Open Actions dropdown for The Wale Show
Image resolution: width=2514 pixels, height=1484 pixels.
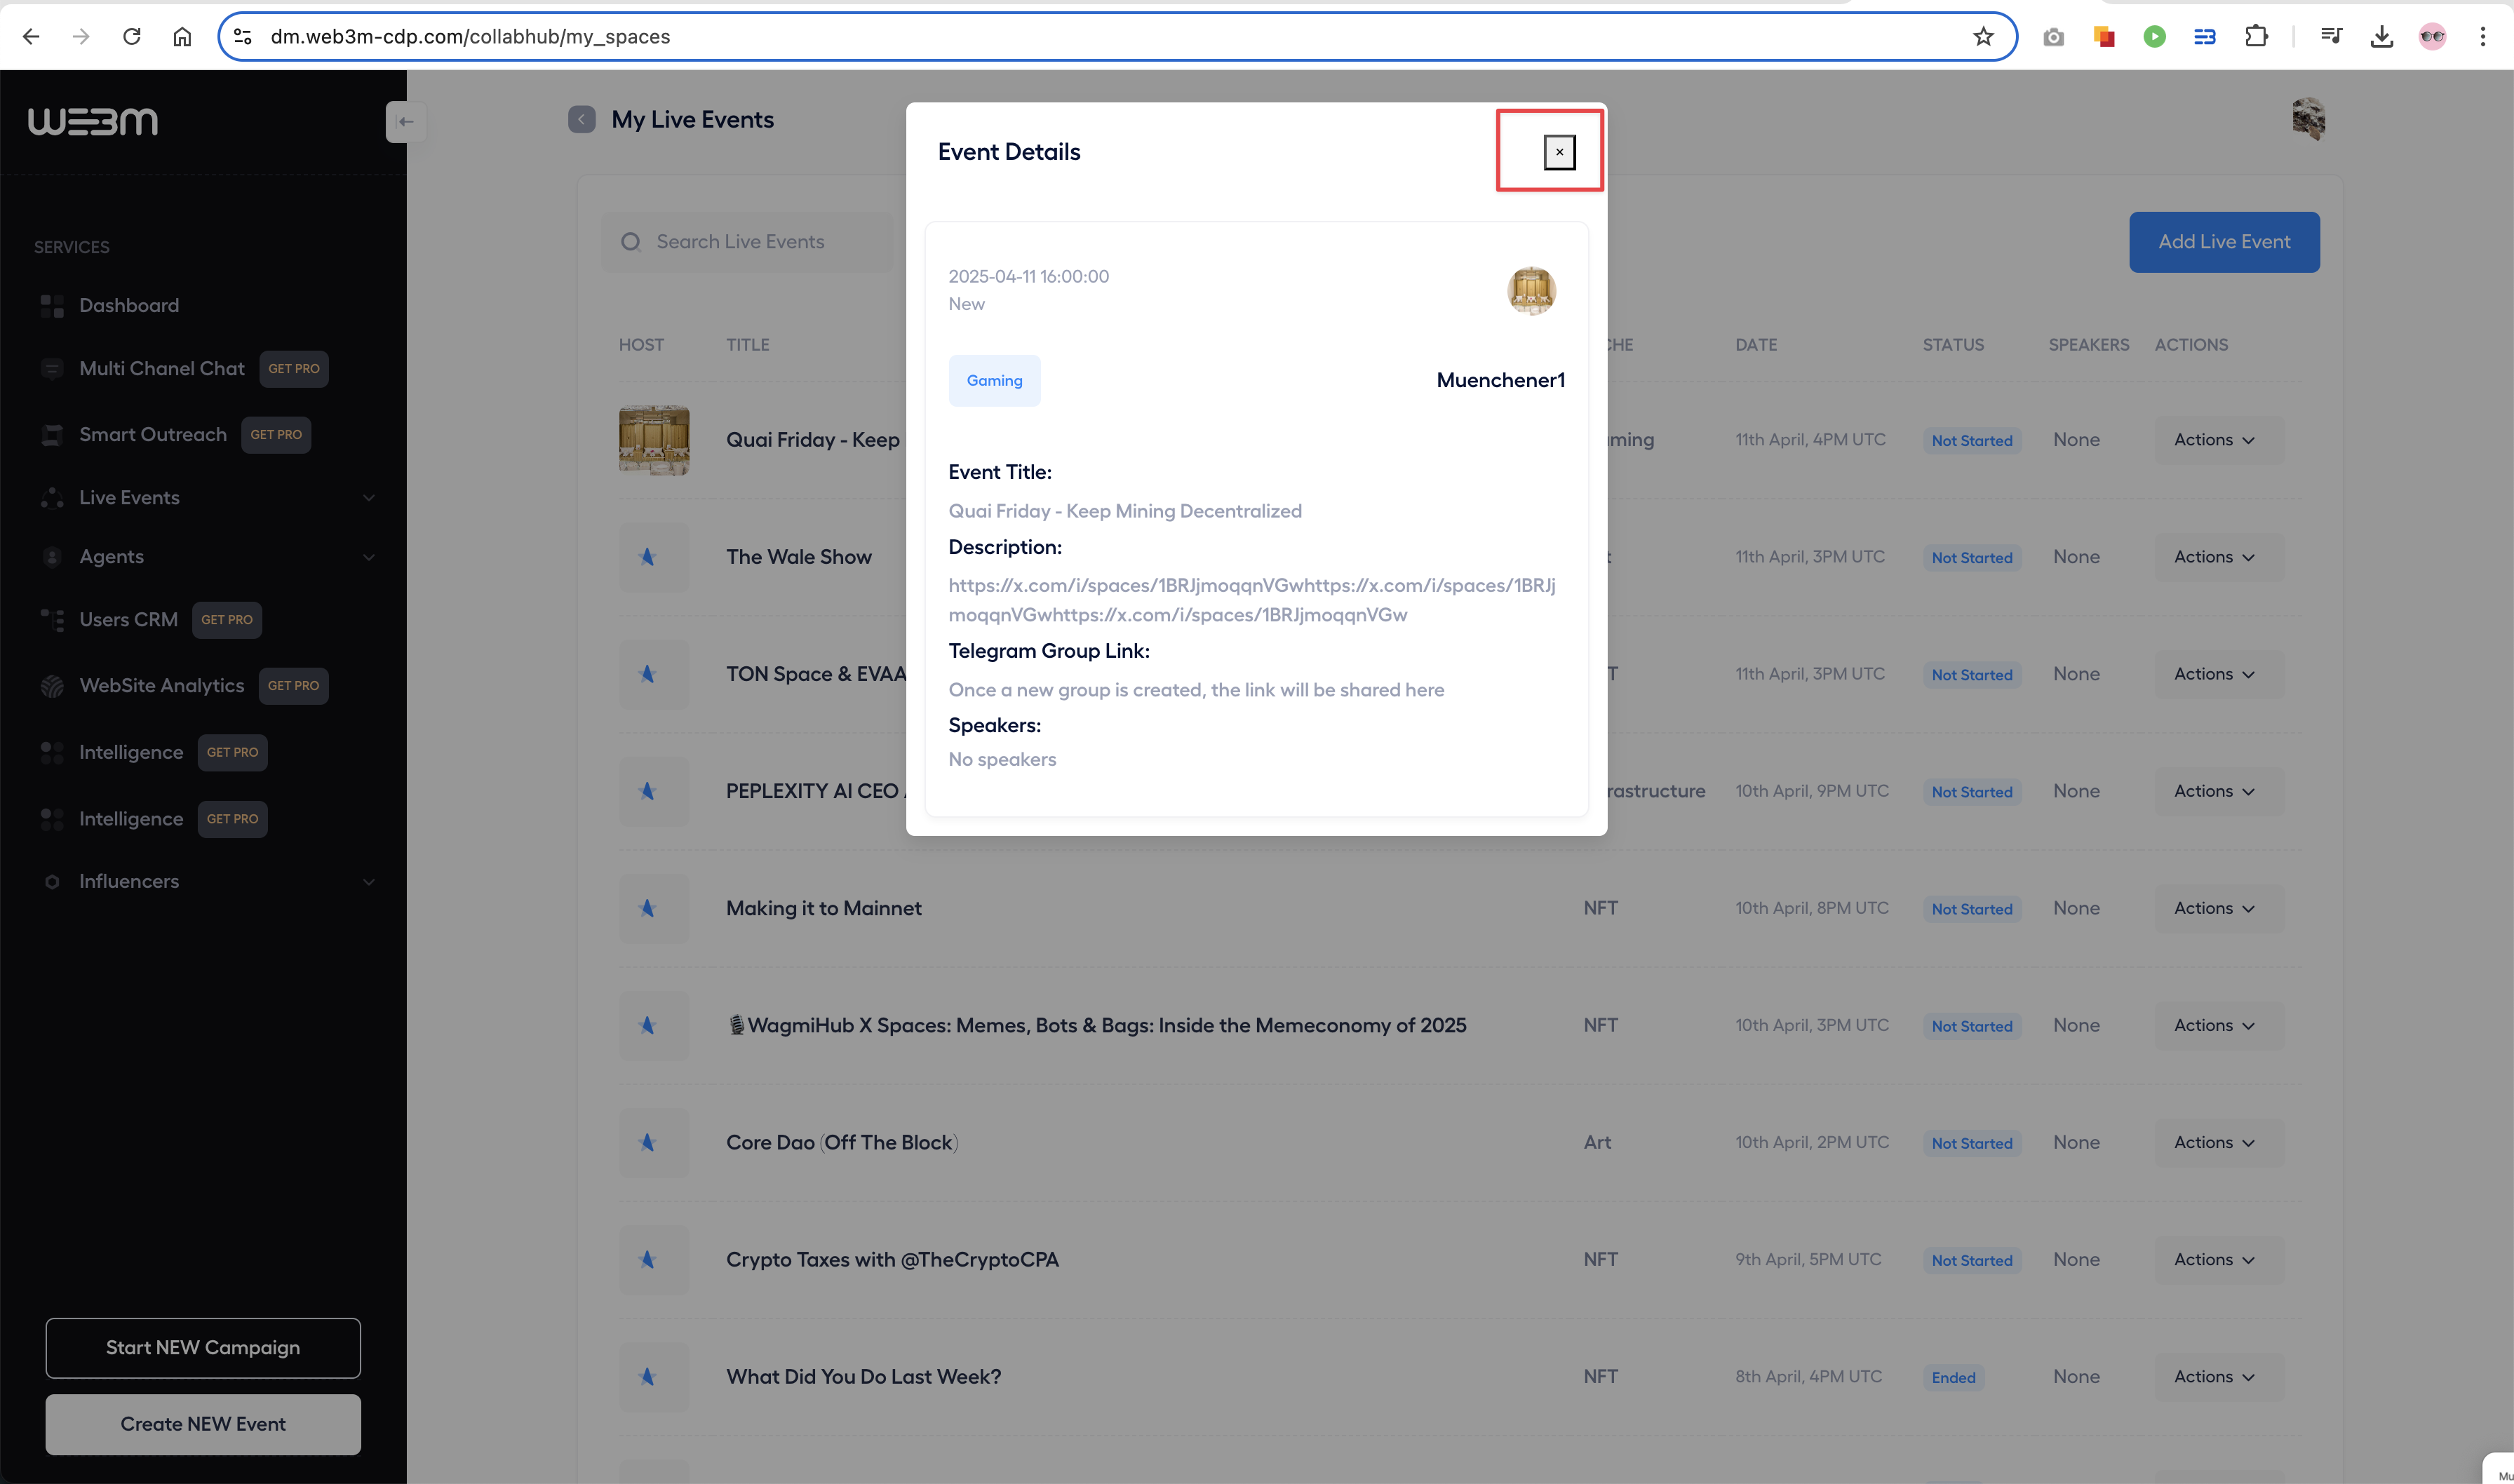coord(2215,557)
